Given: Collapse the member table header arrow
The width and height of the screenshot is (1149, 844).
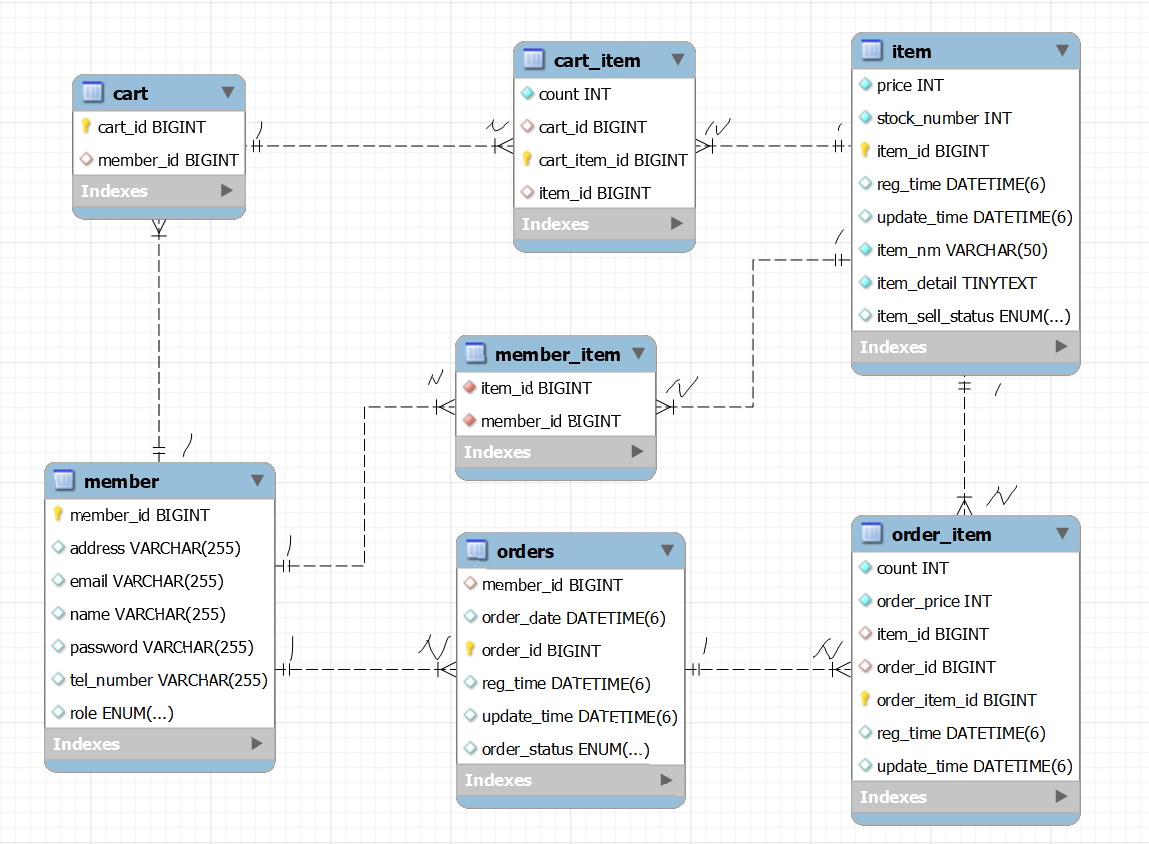Looking at the screenshot, I should coord(257,480).
